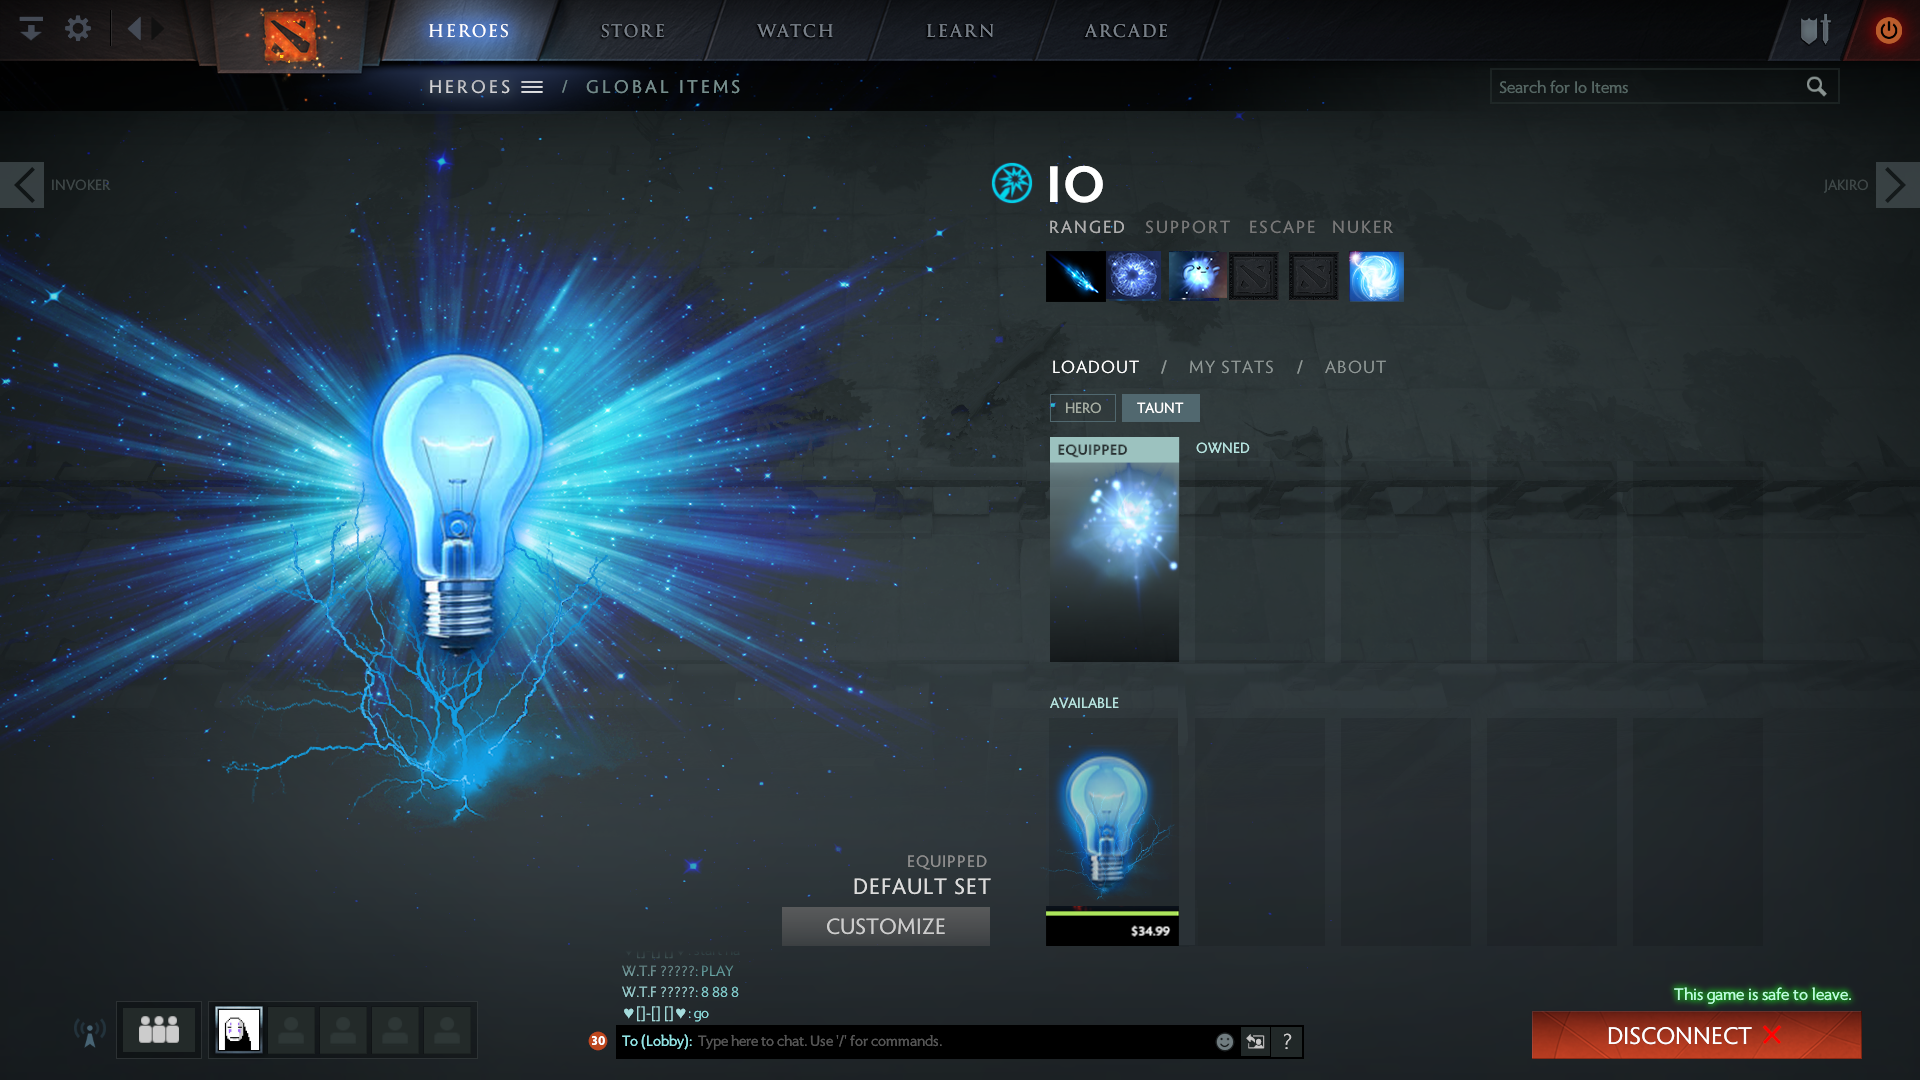1920x1080 pixels.
Task: Select Io's Relocate ultimate ability icon
Action: (x=1376, y=276)
